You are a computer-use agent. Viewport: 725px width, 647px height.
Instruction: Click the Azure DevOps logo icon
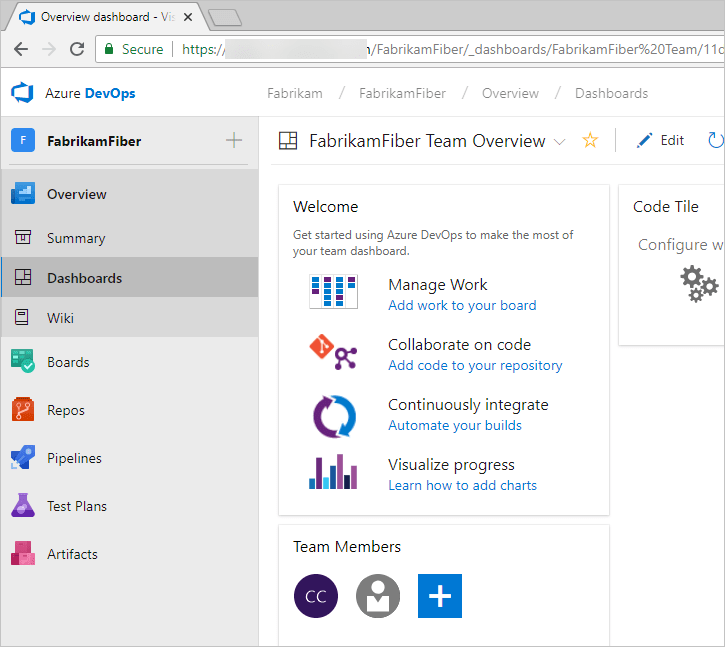coord(22,93)
